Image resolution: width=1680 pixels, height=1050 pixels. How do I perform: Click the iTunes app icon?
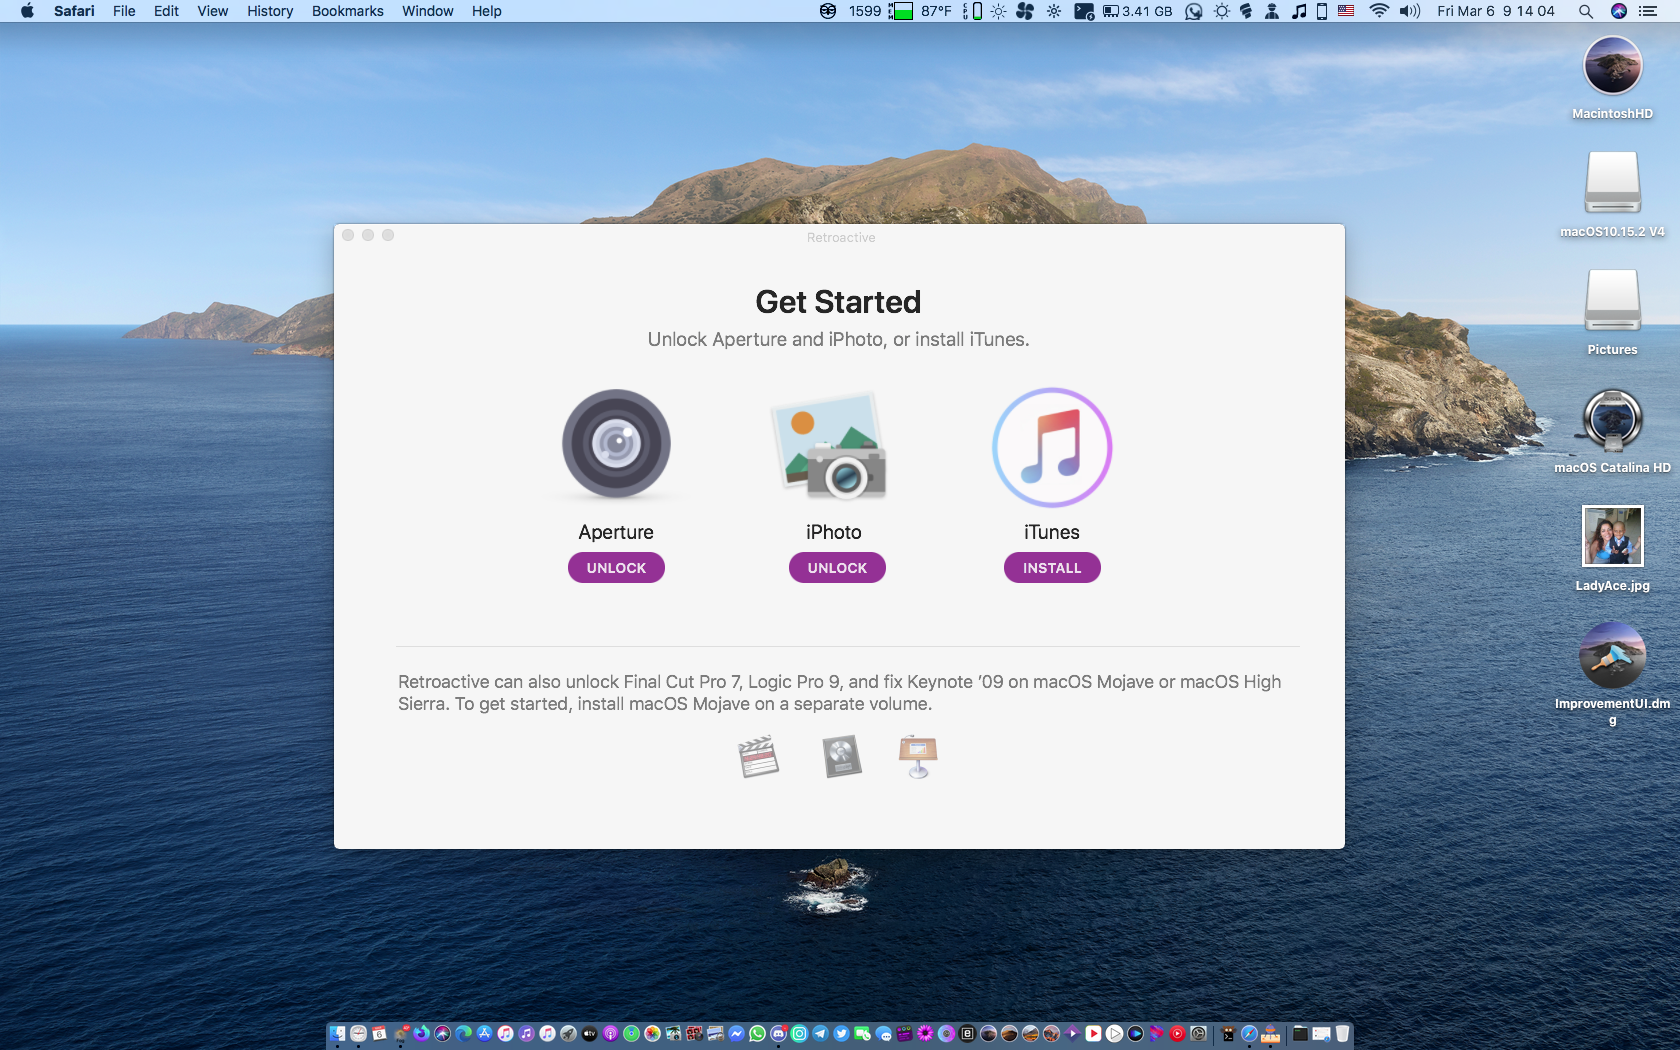(x=1052, y=447)
